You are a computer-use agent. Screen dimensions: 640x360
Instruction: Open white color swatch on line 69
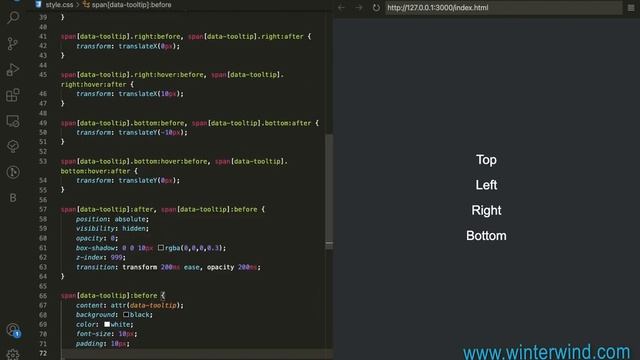(x=107, y=324)
